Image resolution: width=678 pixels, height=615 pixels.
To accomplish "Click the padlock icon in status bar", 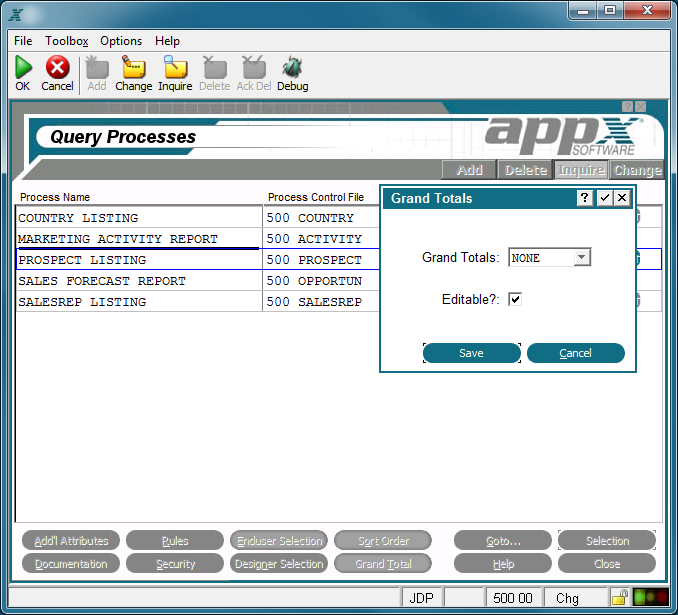I will coord(620,598).
